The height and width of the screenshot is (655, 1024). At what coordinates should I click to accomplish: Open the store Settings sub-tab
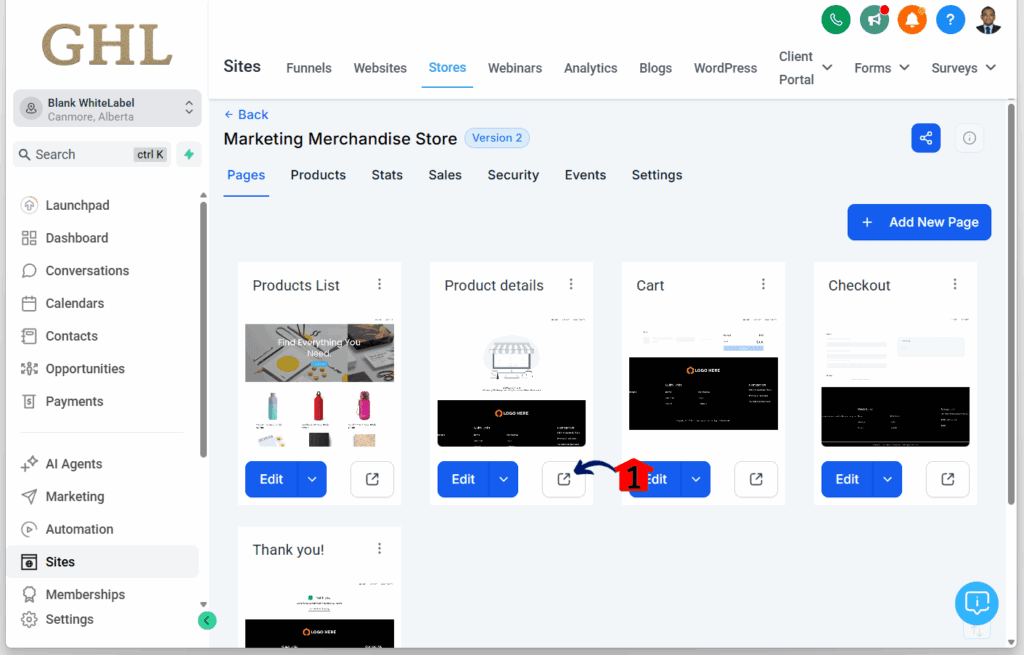point(657,175)
